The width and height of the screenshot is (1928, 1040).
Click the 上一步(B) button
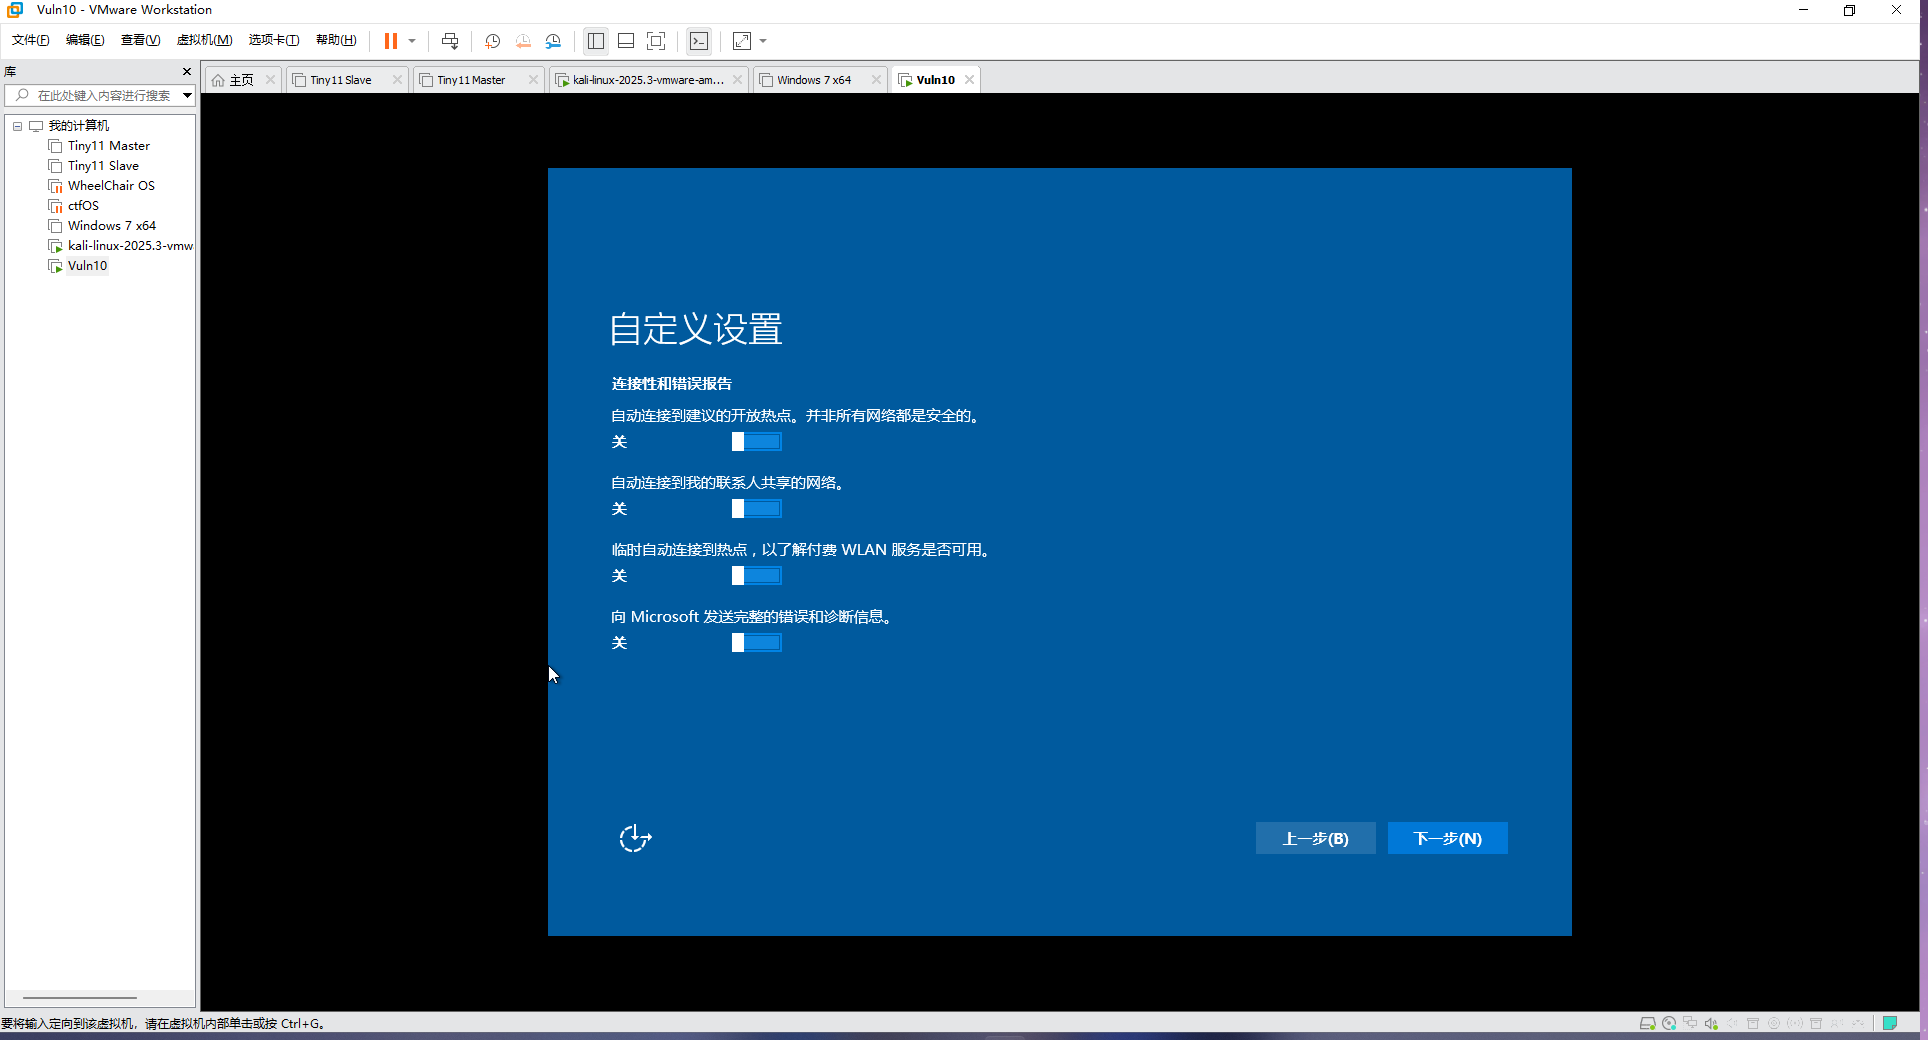pyautogui.click(x=1315, y=838)
